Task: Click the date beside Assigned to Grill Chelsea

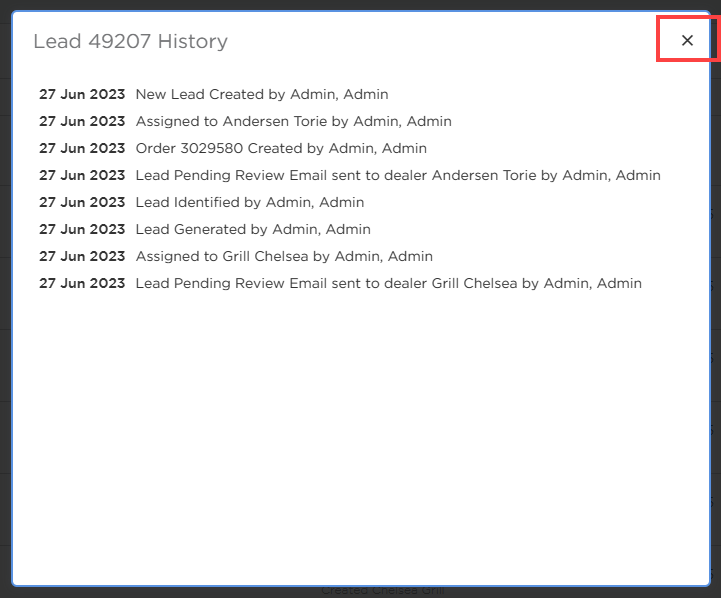Action: click(82, 256)
